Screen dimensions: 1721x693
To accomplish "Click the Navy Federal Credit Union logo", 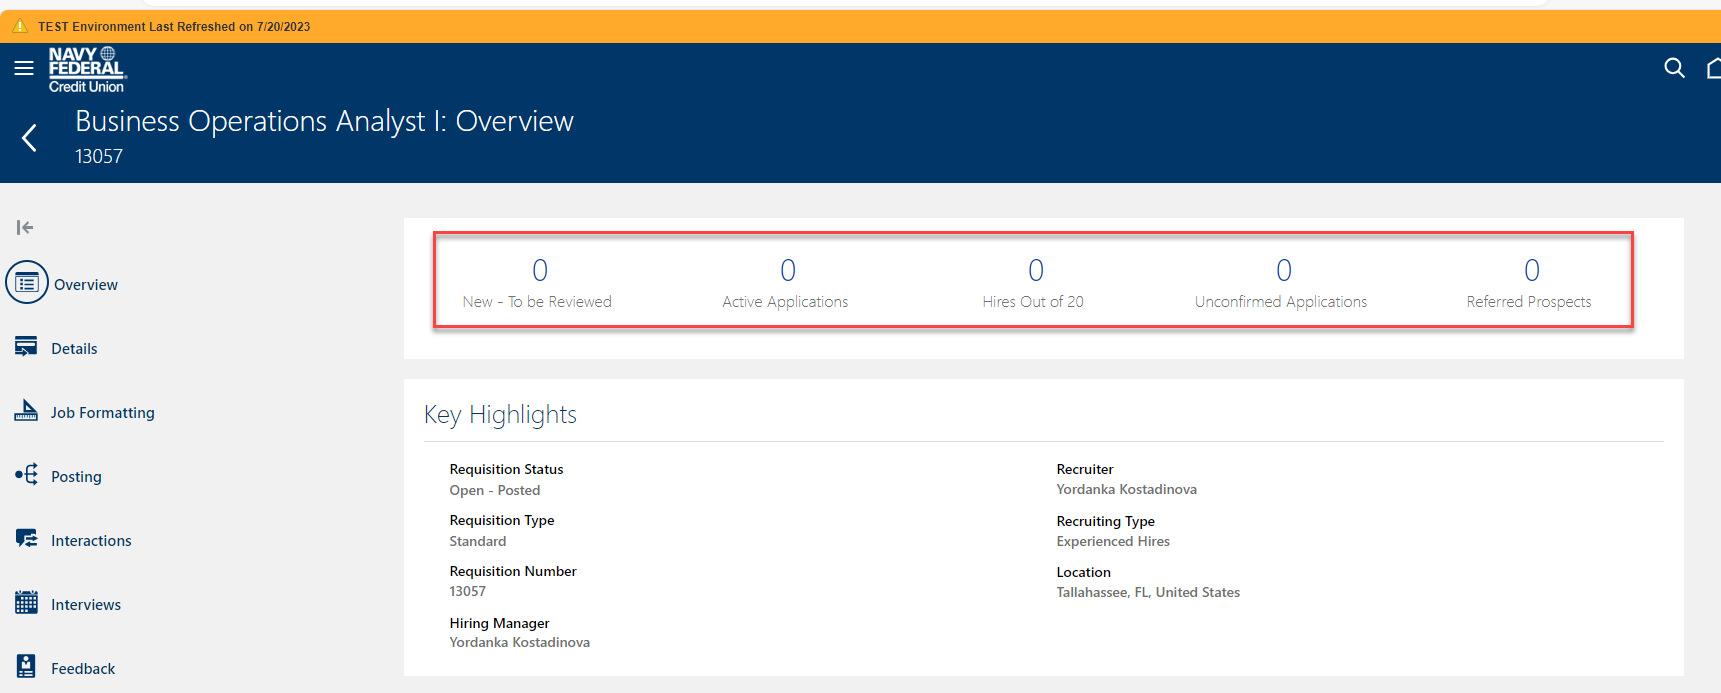I will [87, 70].
